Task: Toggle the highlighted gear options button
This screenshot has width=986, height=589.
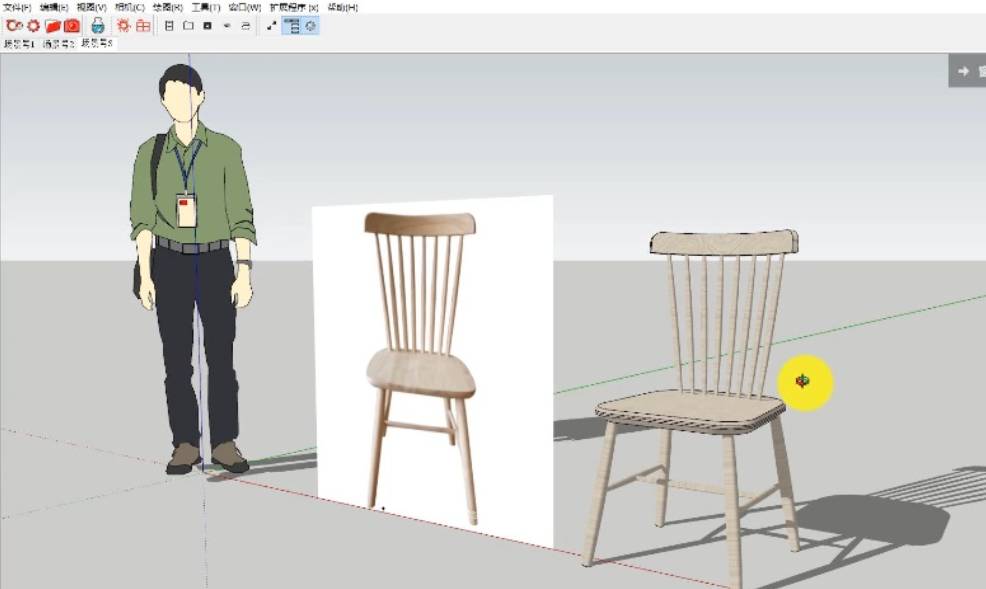Action: (x=311, y=26)
